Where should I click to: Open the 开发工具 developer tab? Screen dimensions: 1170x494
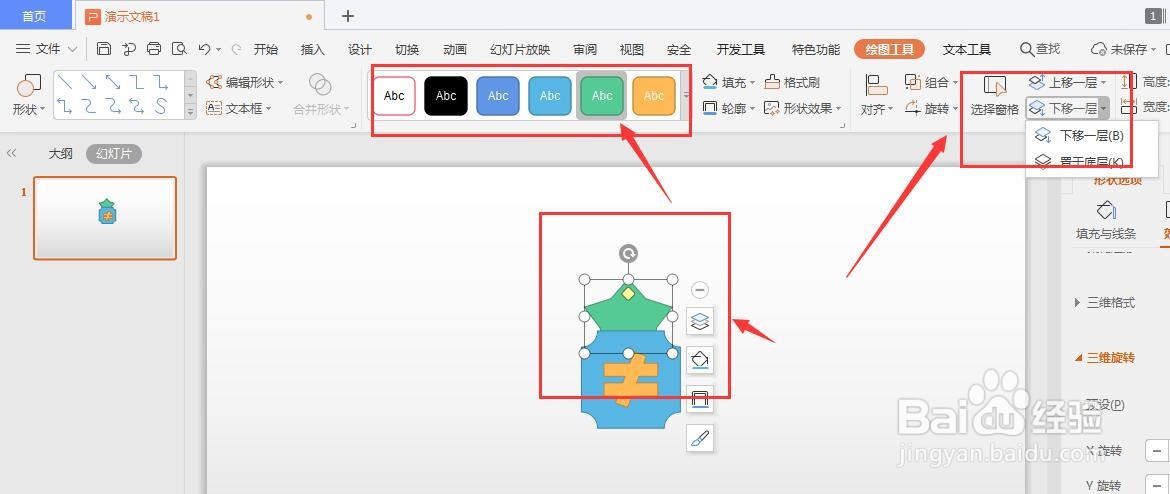point(741,49)
